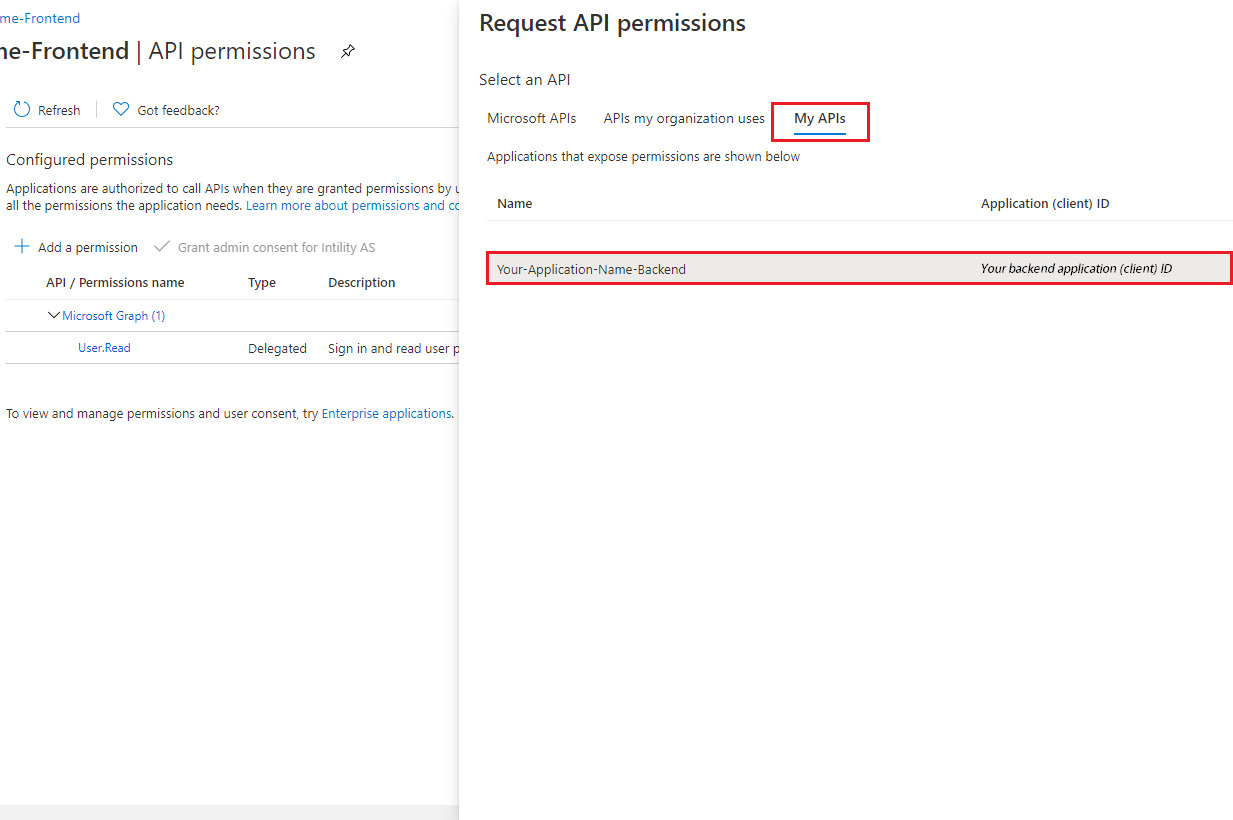Click the Application (client) ID column header
Viewport: 1233px width, 820px height.
tap(1045, 203)
